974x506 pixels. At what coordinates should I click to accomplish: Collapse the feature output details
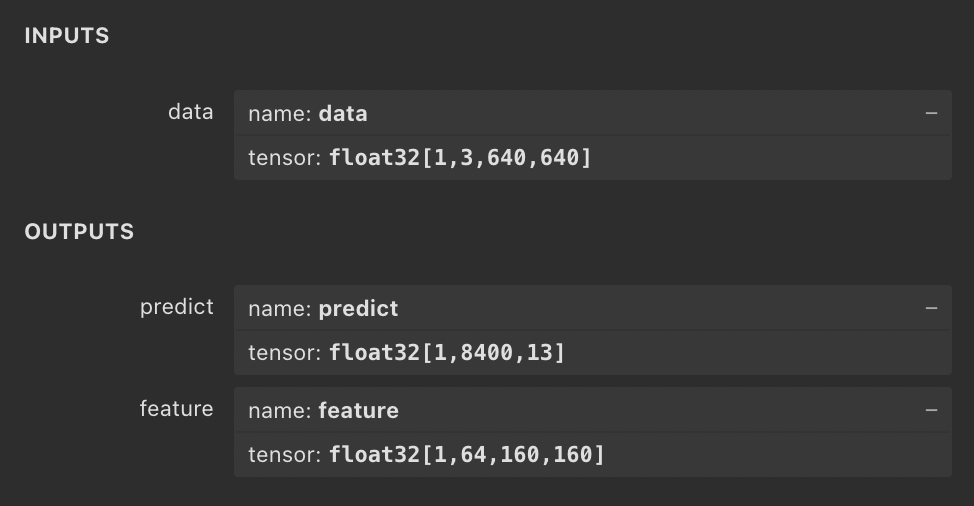931,410
